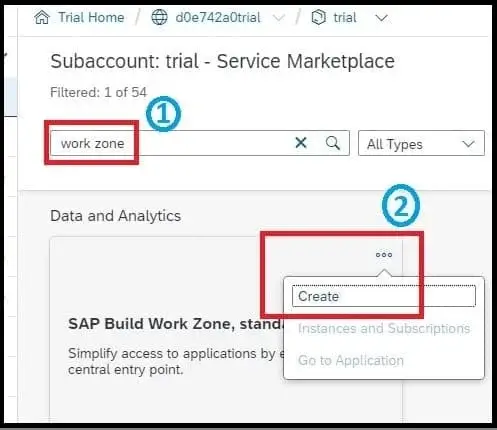Open the trial subaccount breadcrumb link

click(x=345, y=17)
